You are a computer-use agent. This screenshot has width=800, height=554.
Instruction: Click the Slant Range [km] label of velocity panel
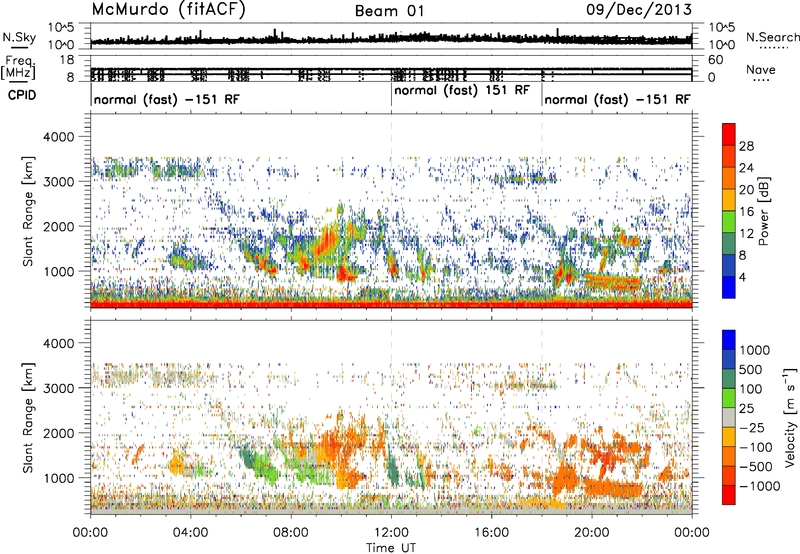pos(28,418)
